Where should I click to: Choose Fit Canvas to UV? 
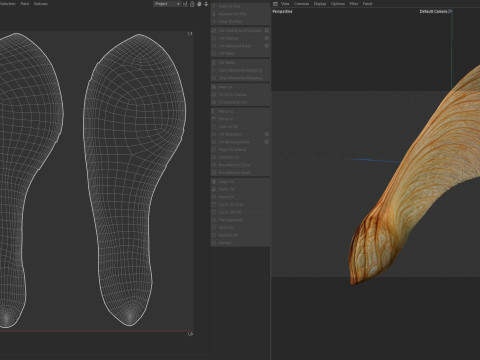coord(240,102)
